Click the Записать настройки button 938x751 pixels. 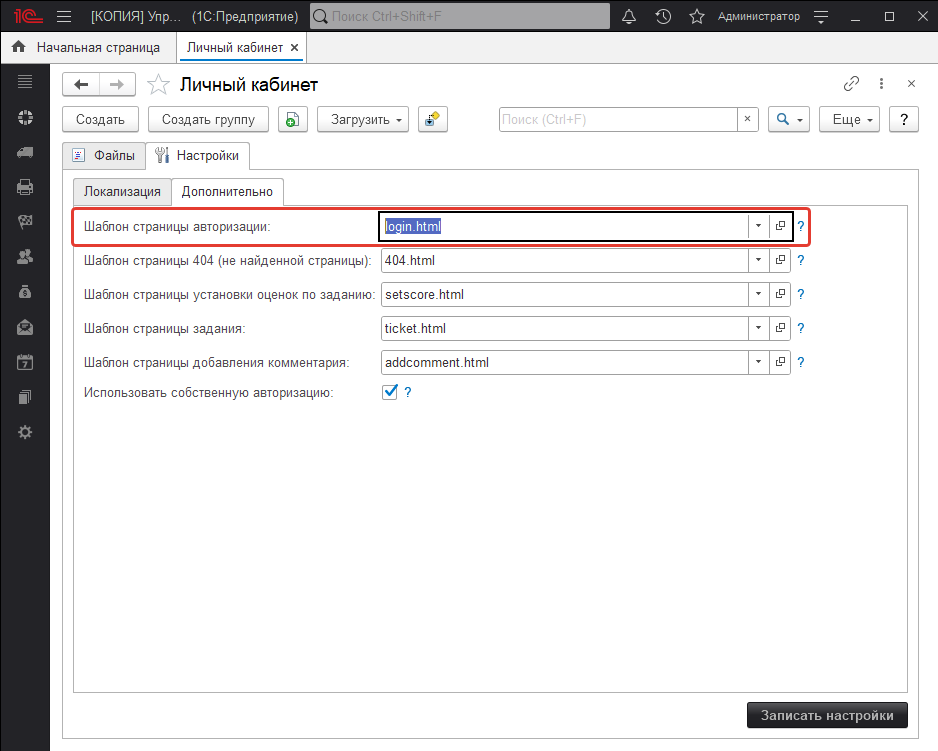(x=827, y=715)
